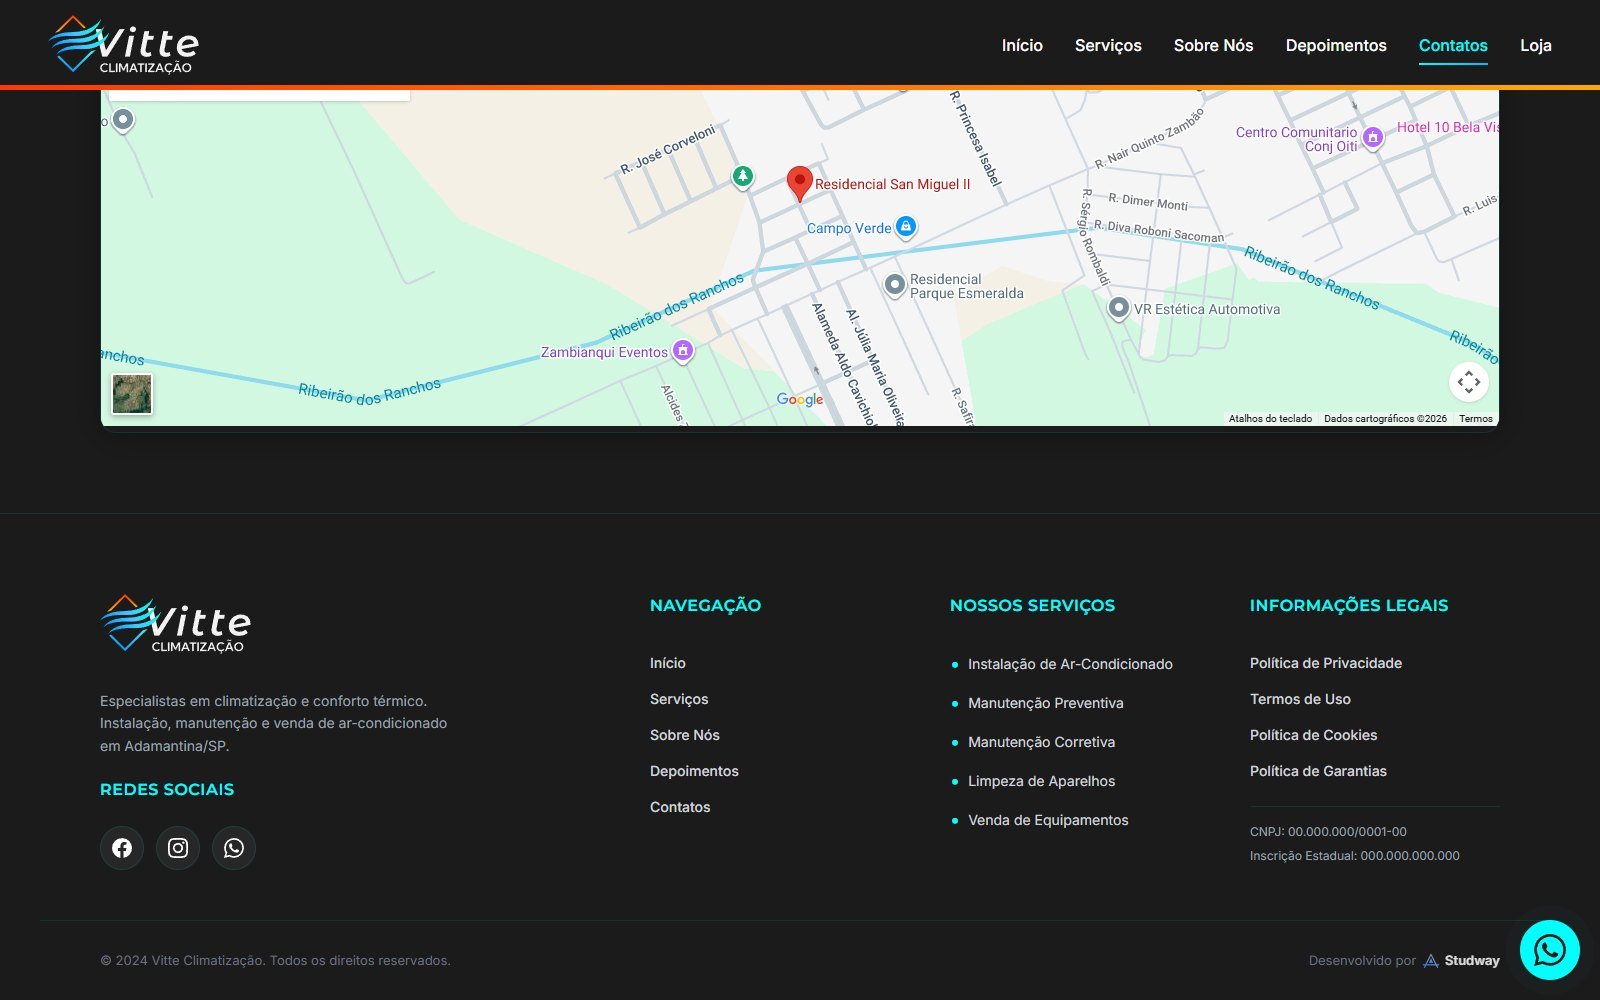Click the Vitte Climatização footer logo
This screenshot has height=1000, width=1600.
[x=176, y=623]
